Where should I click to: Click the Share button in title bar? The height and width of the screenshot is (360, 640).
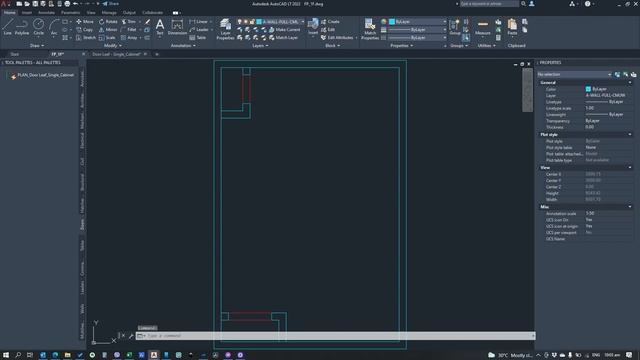click(110, 4)
